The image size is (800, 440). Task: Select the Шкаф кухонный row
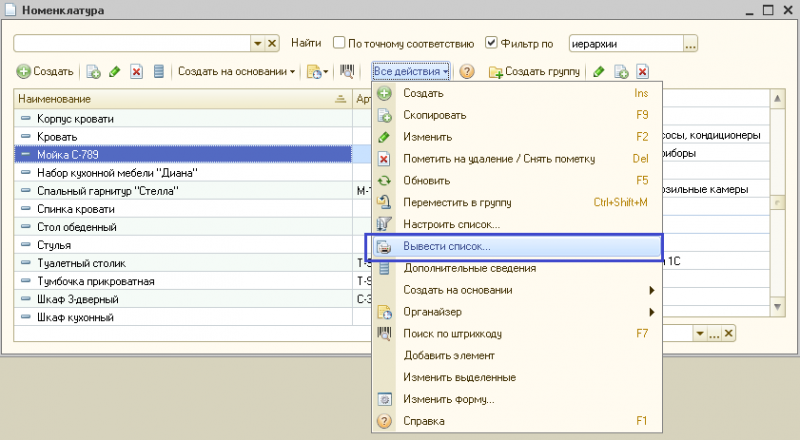(x=183, y=317)
